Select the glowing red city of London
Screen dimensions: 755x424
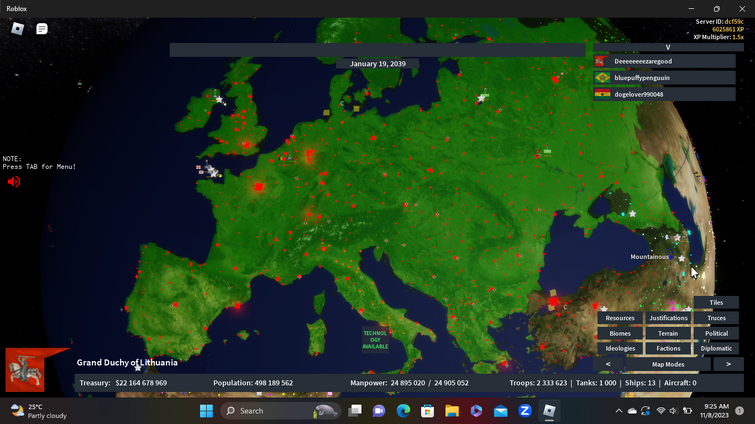tap(247, 144)
